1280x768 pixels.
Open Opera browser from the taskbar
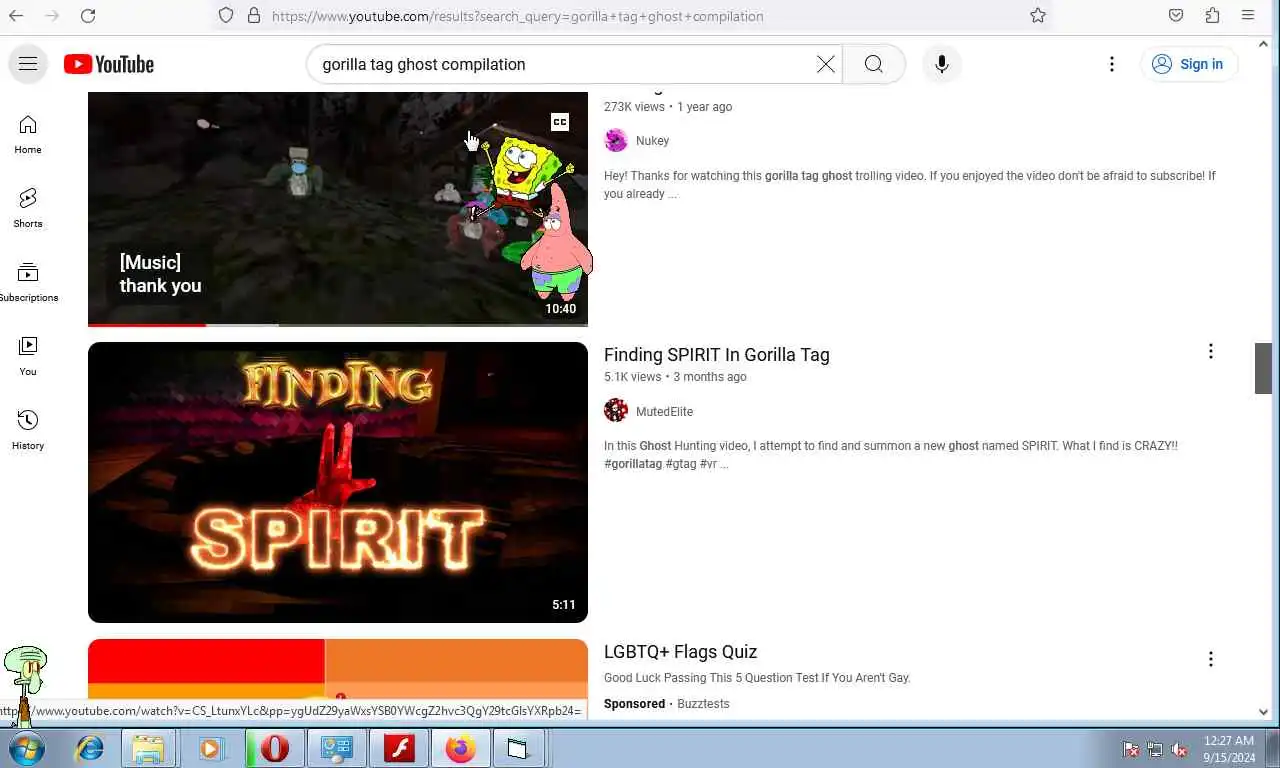274,748
